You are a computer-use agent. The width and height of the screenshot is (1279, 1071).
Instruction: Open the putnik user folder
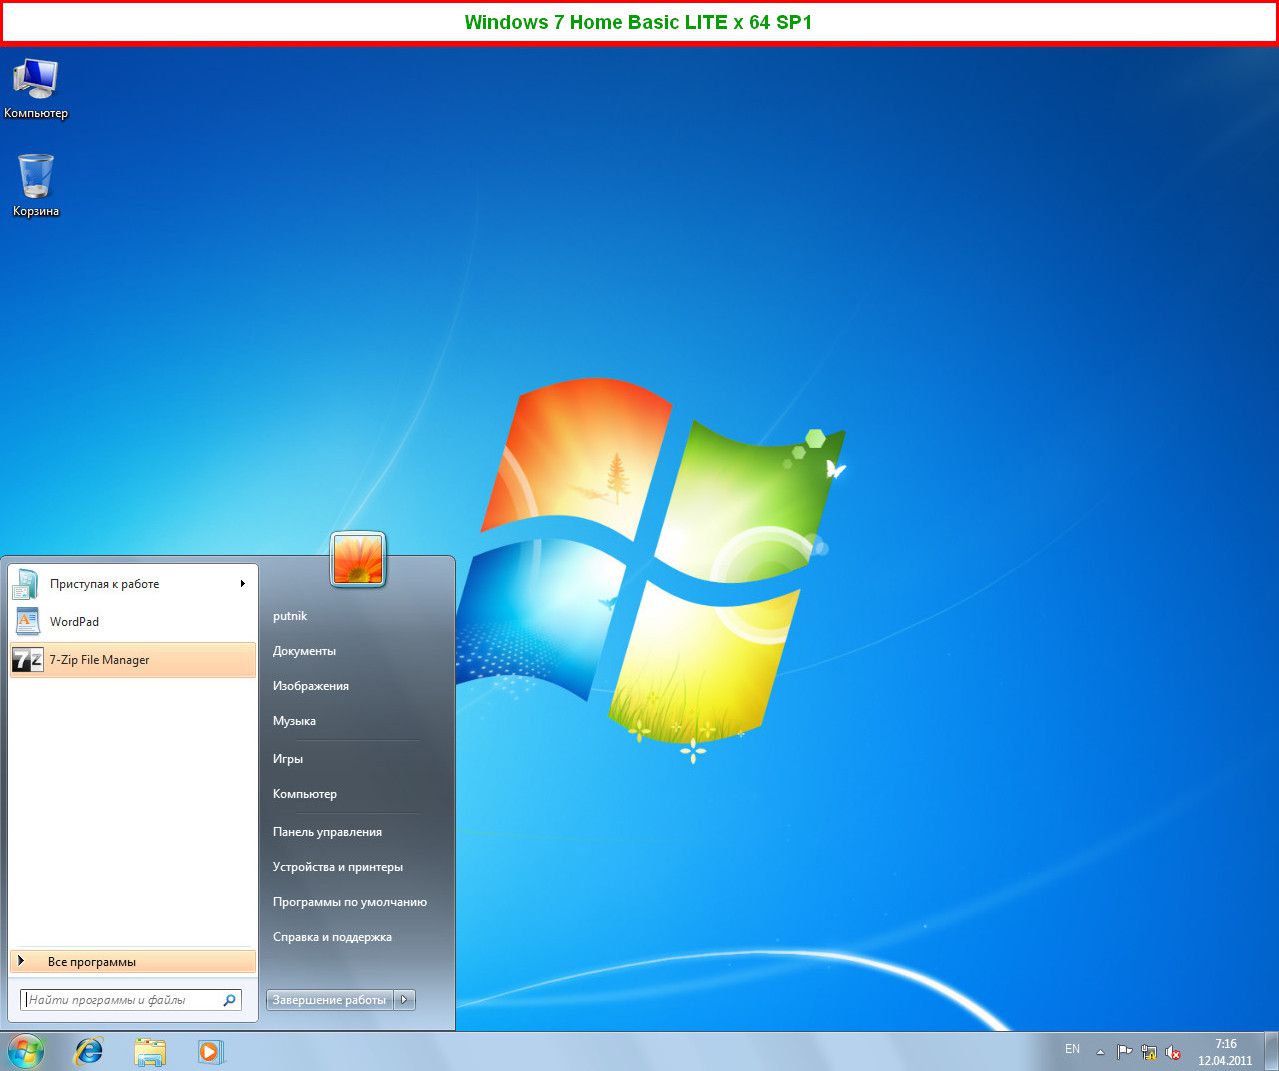tap(290, 616)
